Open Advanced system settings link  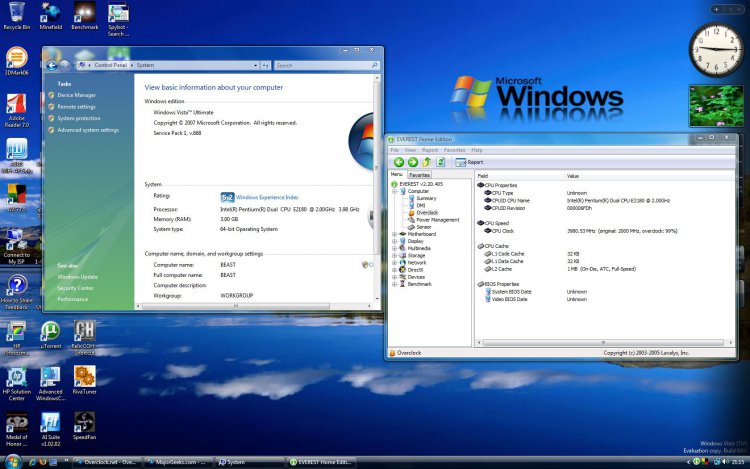[x=88, y=130]
